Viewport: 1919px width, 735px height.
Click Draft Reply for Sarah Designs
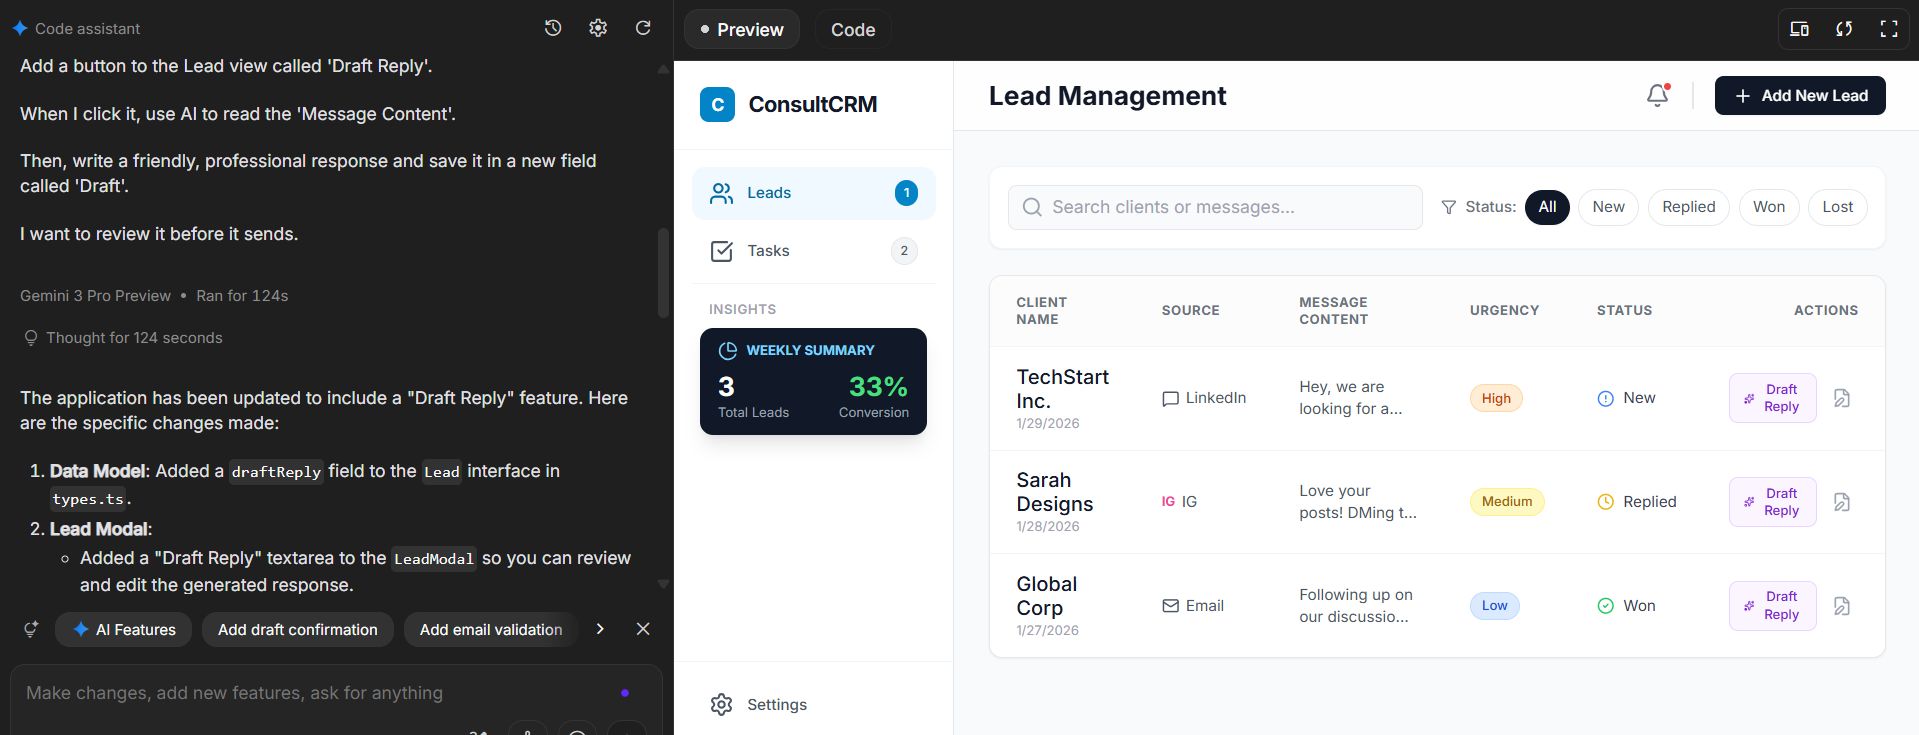1772,502
